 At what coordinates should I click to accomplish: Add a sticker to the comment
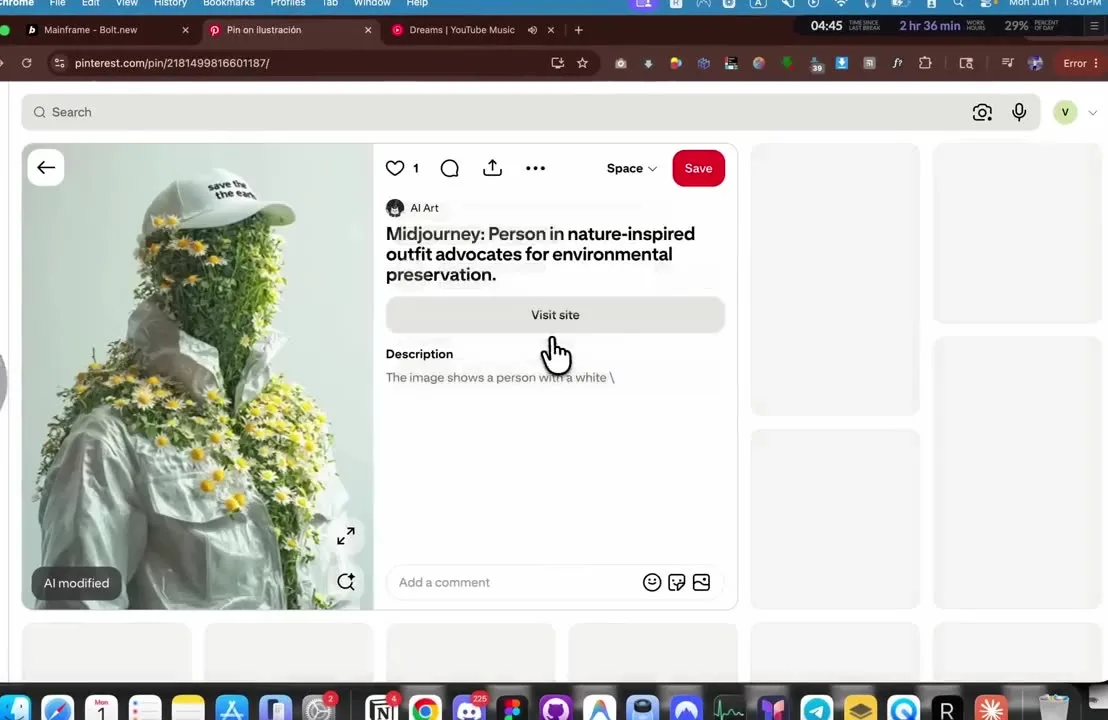click(676, 582)
